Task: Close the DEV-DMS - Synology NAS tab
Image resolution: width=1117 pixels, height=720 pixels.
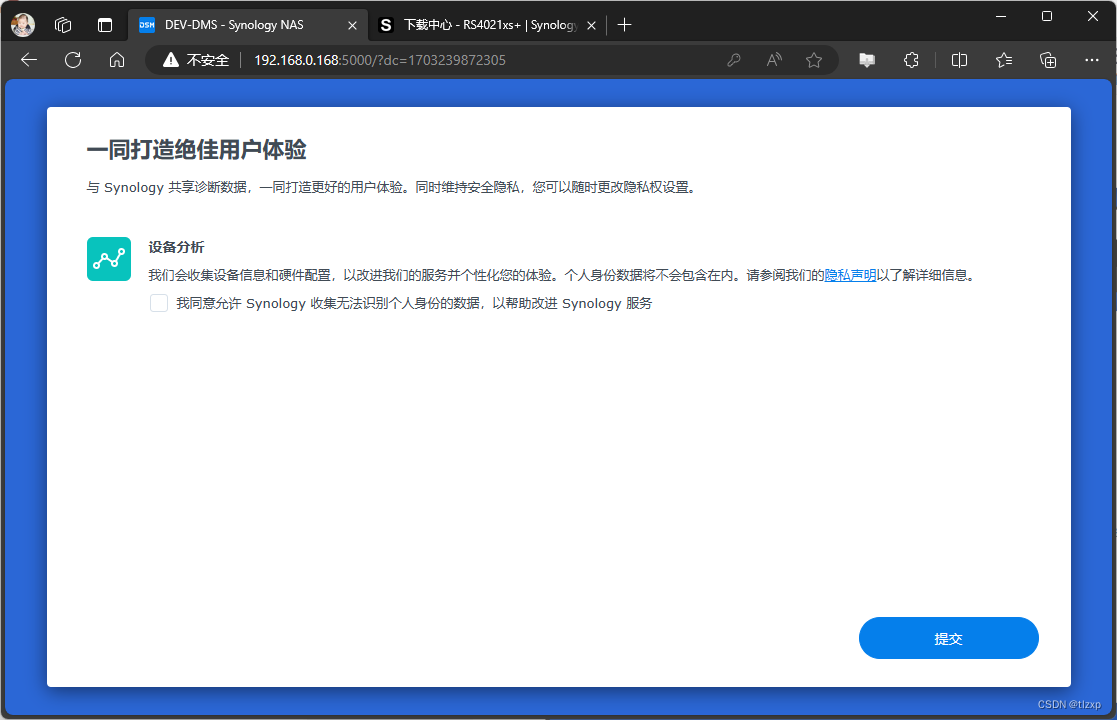Action: [352, 25]
